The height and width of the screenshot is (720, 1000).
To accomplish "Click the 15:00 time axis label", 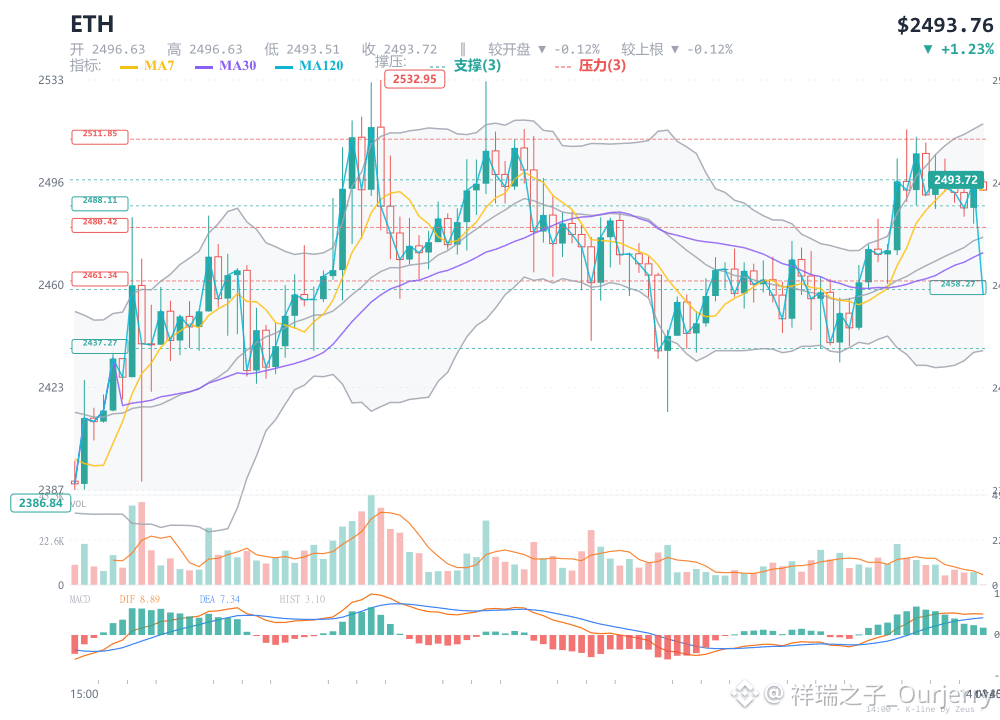I will (84, 694).
